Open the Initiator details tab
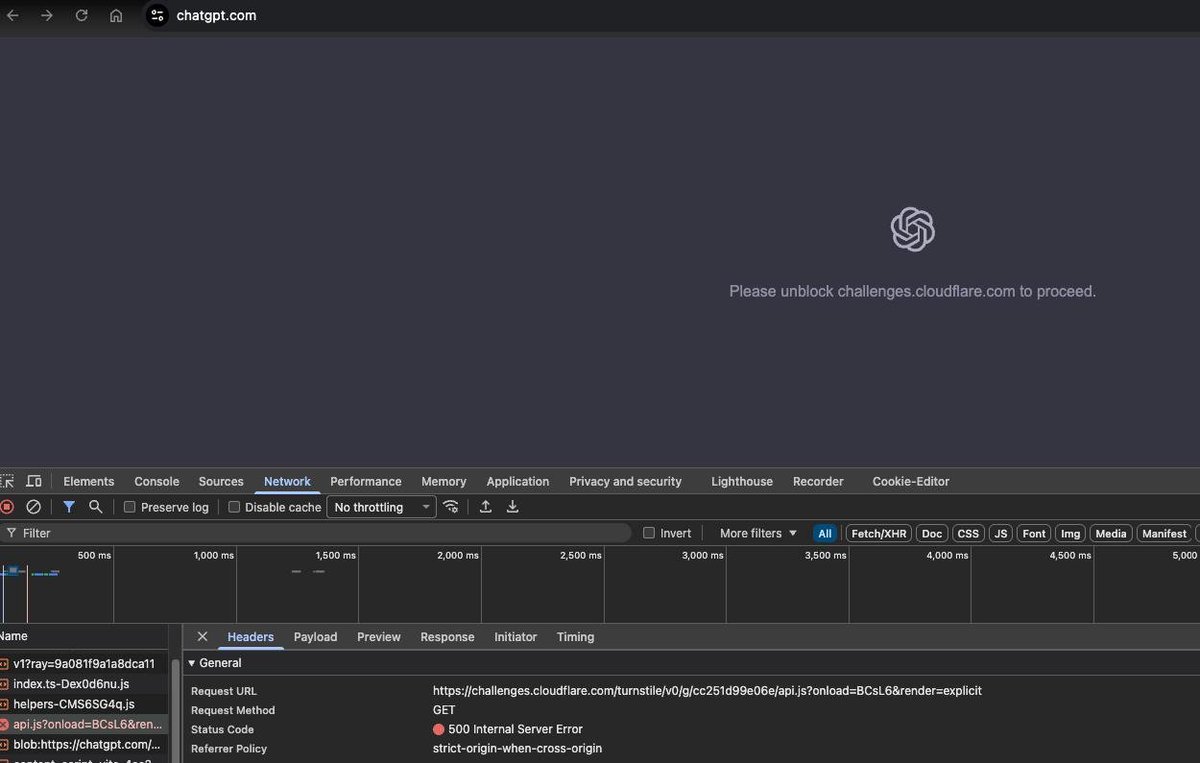Viewport: 1200px width, 763px height. 515,637
